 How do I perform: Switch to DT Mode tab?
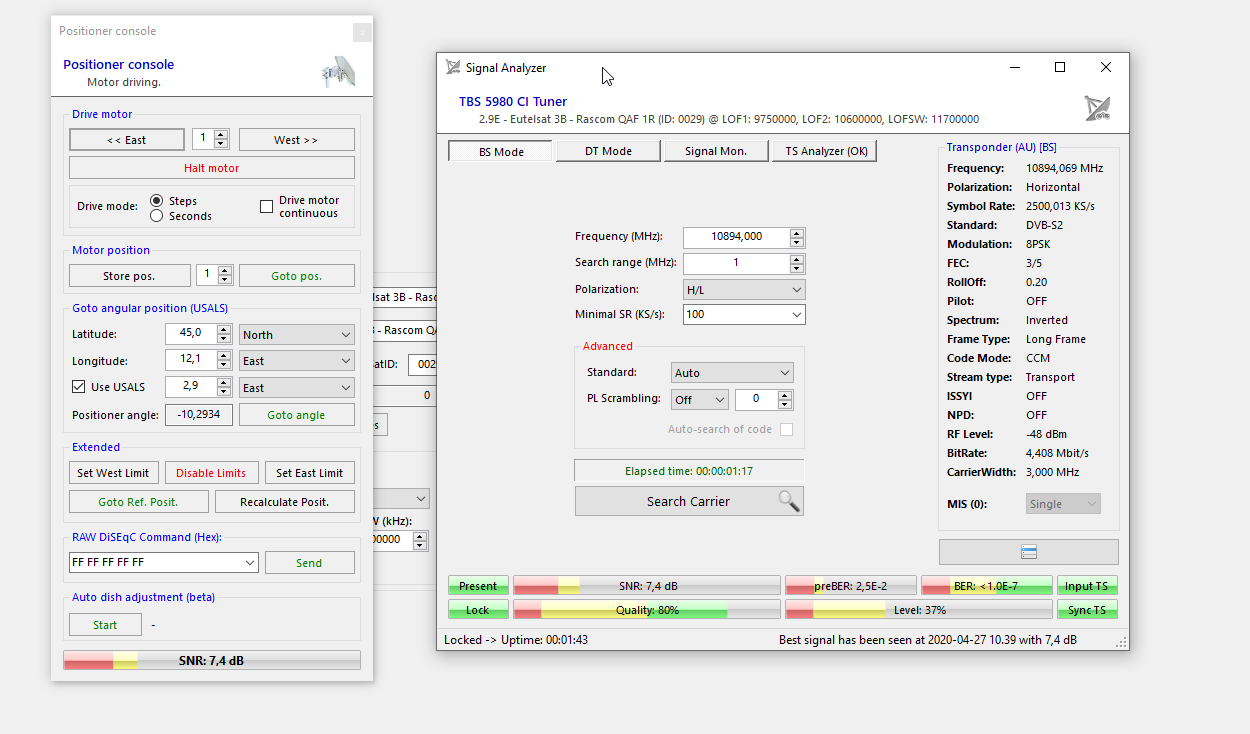(x=608, y=151)
